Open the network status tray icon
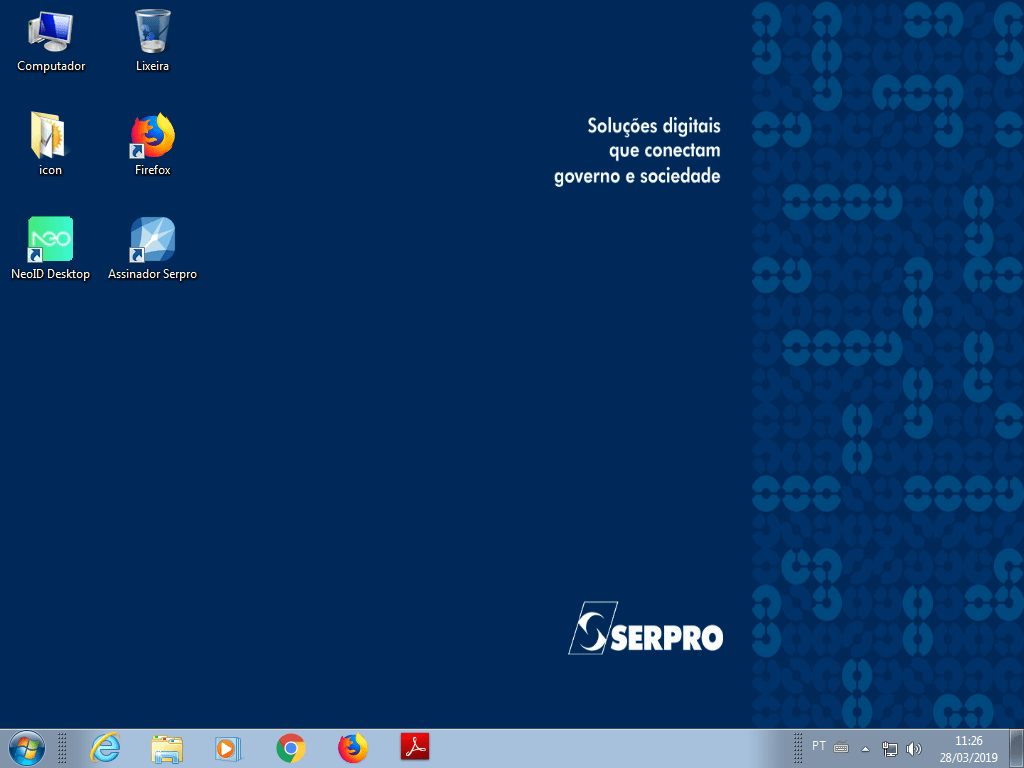This screenshot has width=1024, height=768. click(x=889, y=749)
